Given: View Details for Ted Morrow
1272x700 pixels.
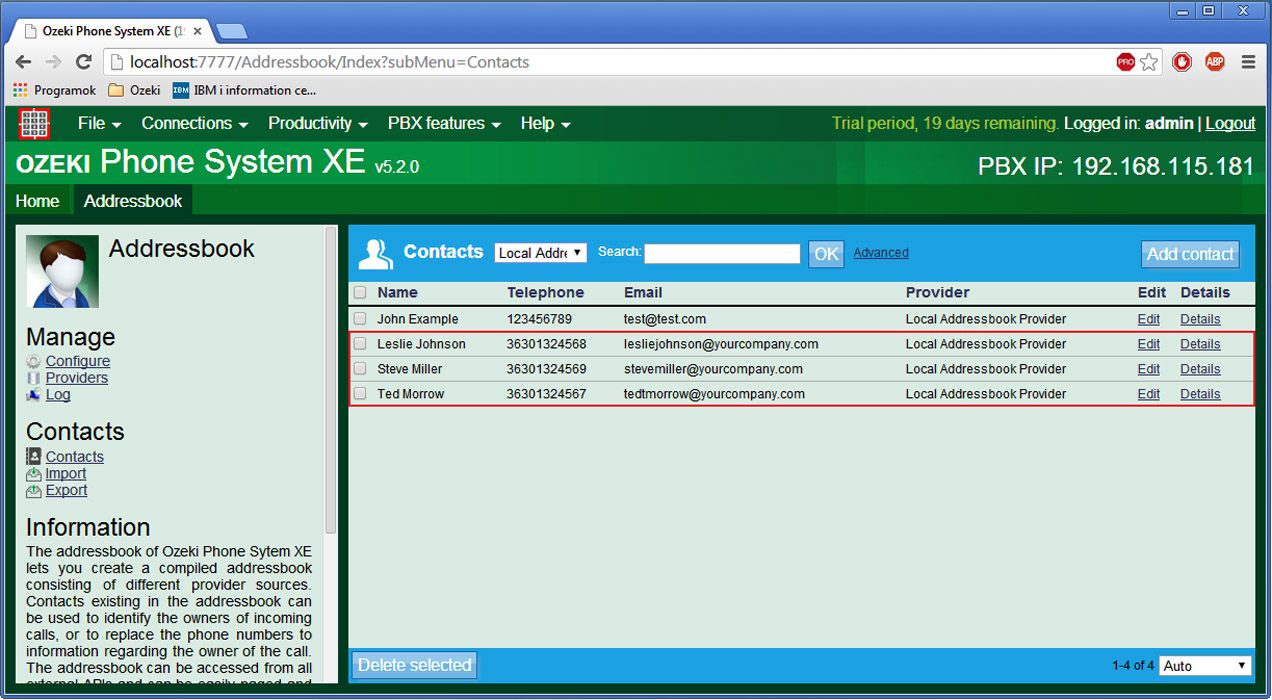Looking at the screenshot, I should (x=1200, y=394).
